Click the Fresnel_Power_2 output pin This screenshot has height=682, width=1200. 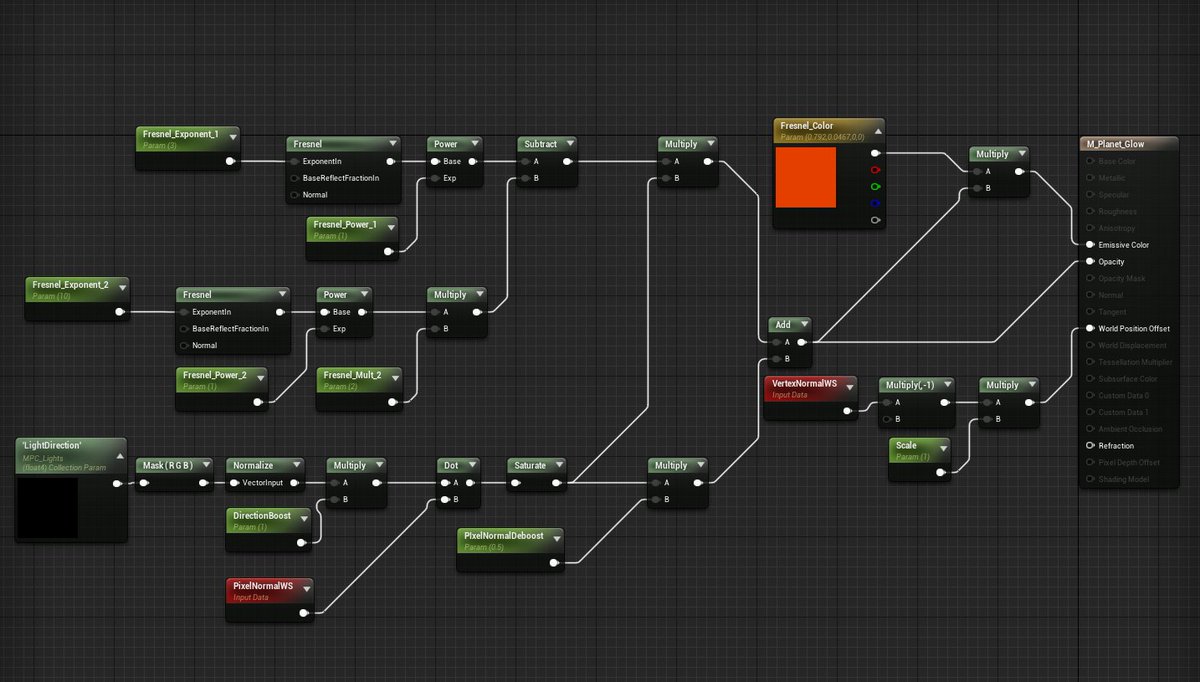tap(258, 402)
